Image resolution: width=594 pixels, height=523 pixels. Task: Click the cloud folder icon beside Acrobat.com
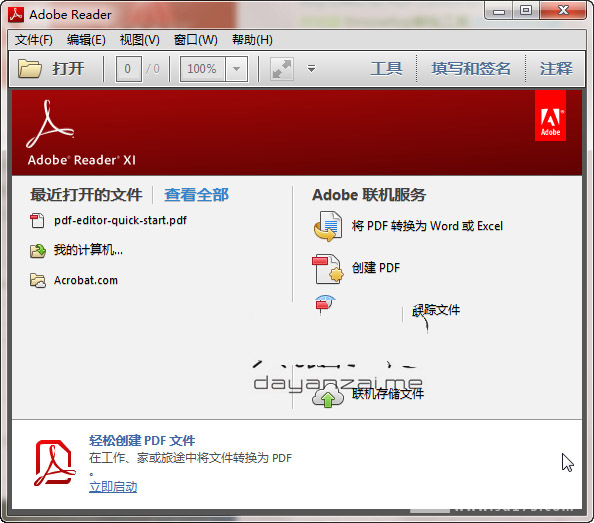pyautogui.click(x=38, y=281)
